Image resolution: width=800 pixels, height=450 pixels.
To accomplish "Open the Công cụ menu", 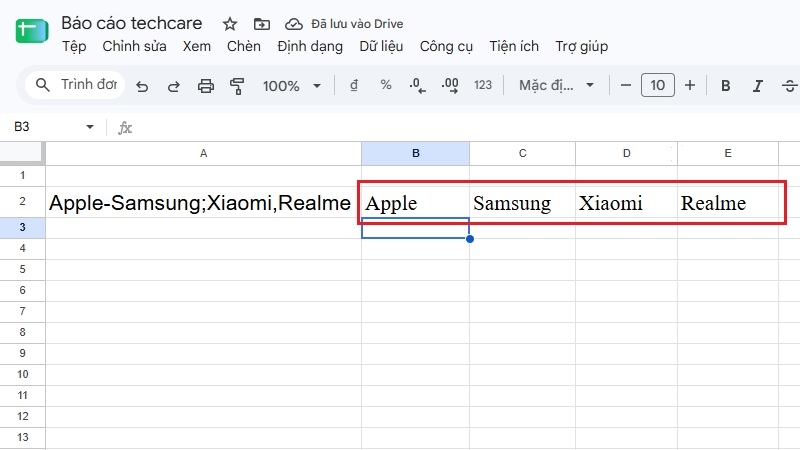I will [446, 46].
